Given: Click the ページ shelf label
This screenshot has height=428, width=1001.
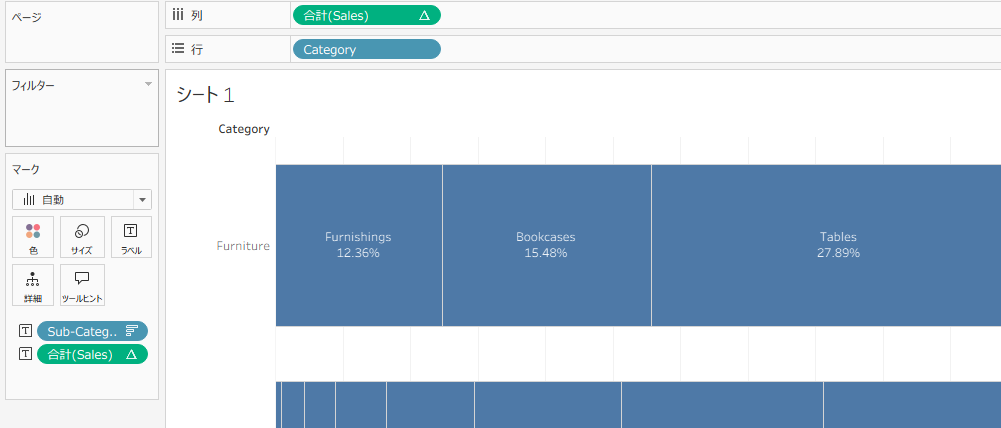Looking at the screenshot, I should pyautogui.click(x=27, y=17).
